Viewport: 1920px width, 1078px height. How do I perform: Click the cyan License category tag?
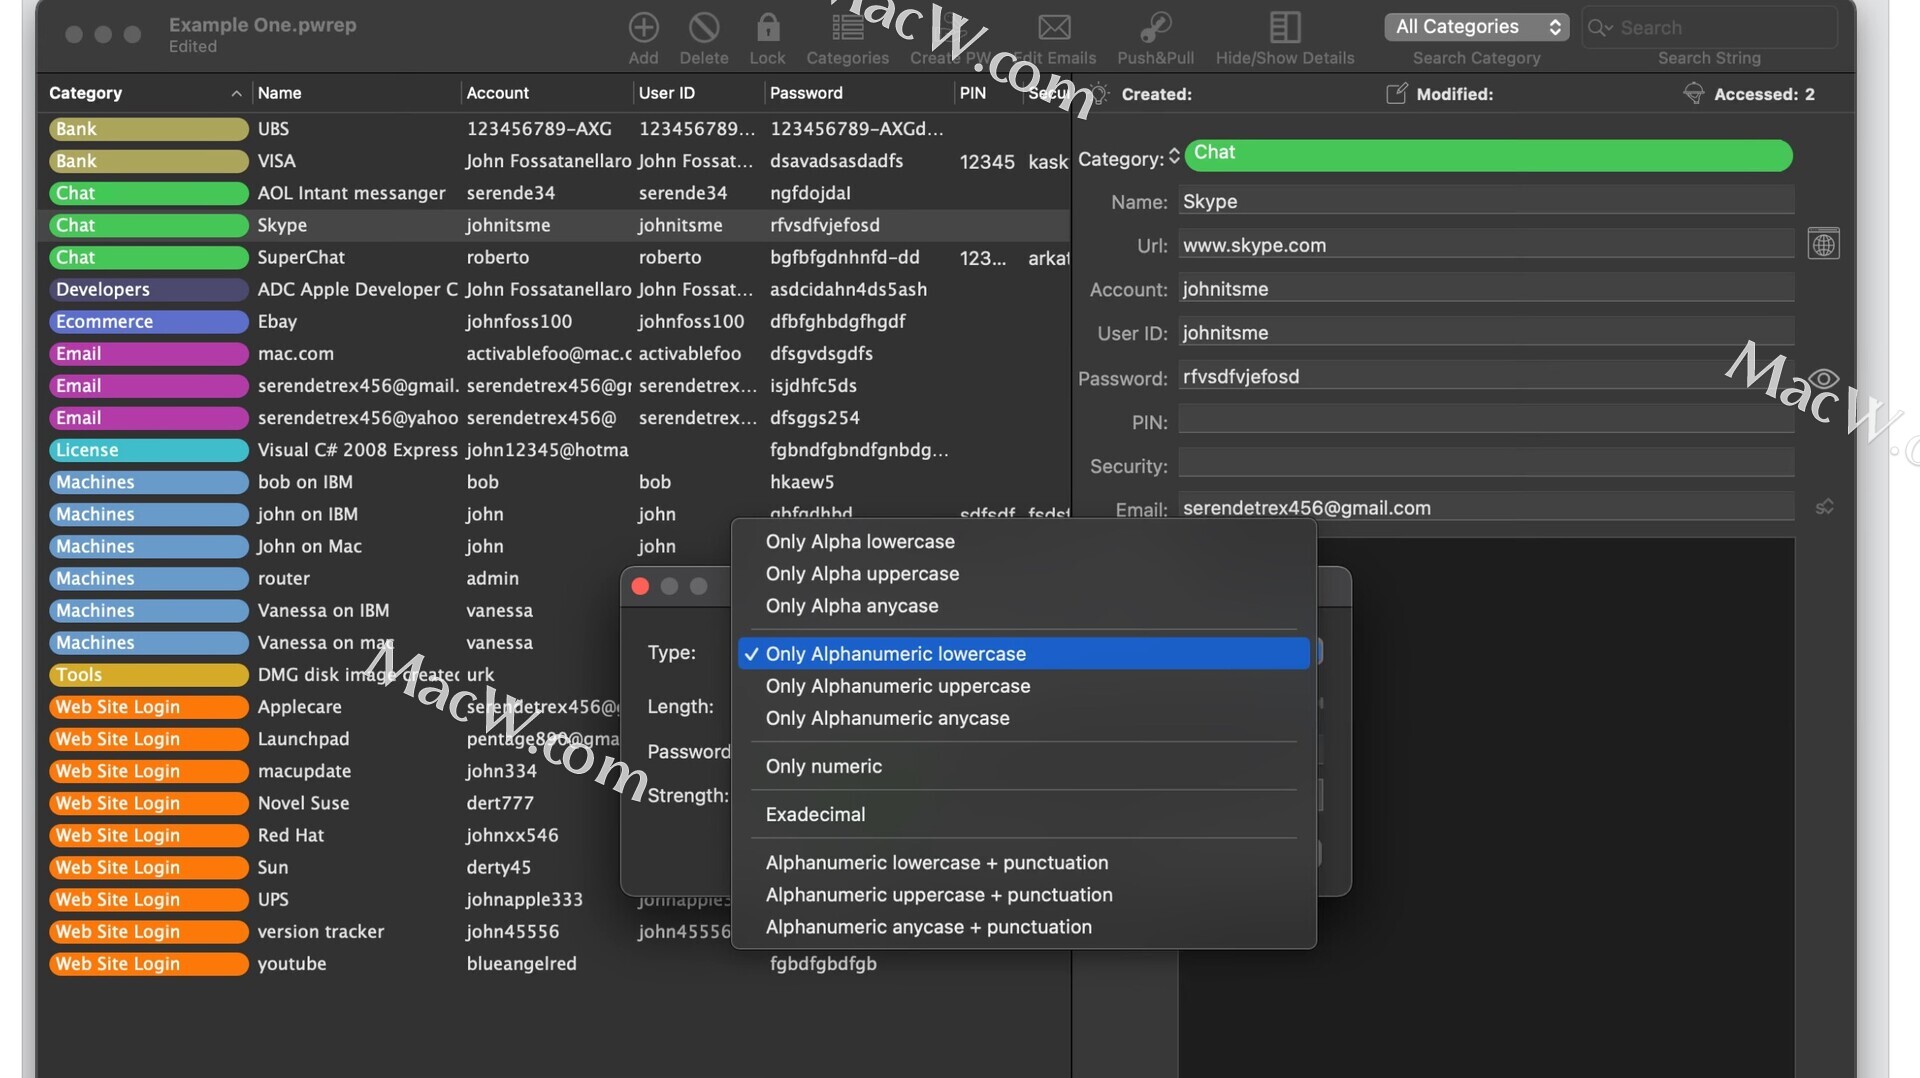[x=148, y=450]
